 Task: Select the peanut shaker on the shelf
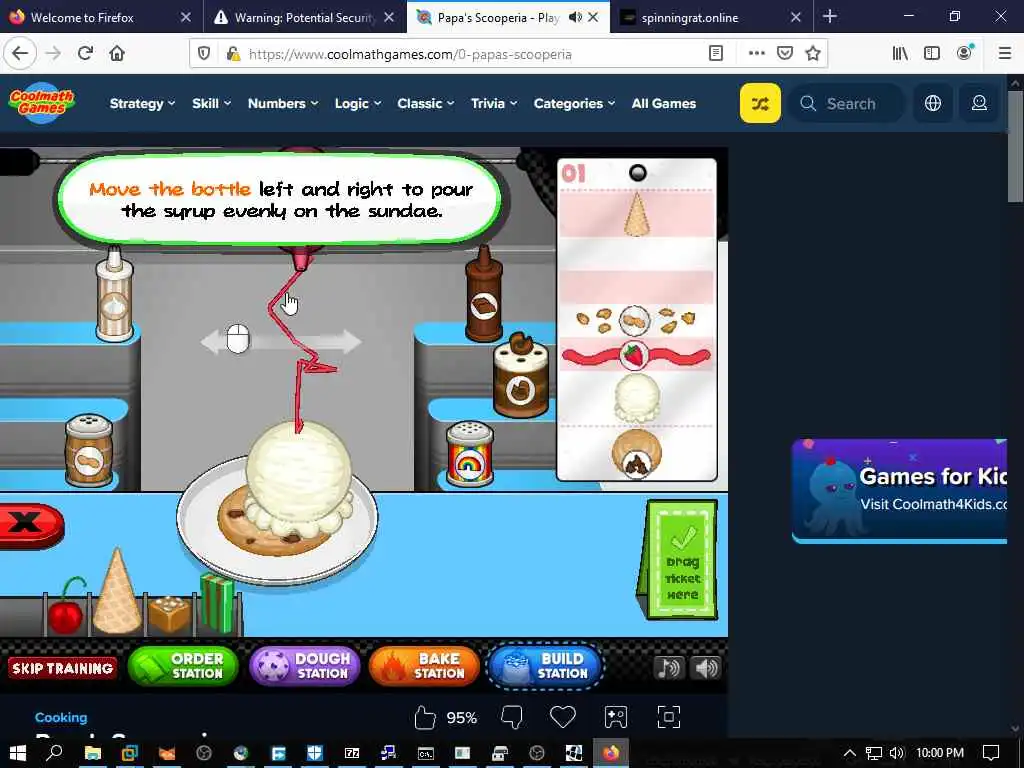(89, 451)
